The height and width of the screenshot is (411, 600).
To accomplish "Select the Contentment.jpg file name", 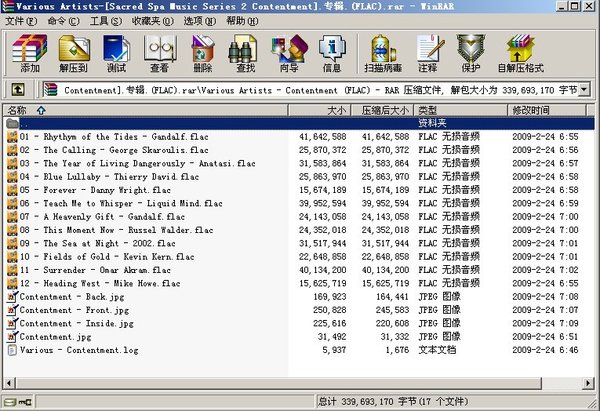I will point(55,337).
